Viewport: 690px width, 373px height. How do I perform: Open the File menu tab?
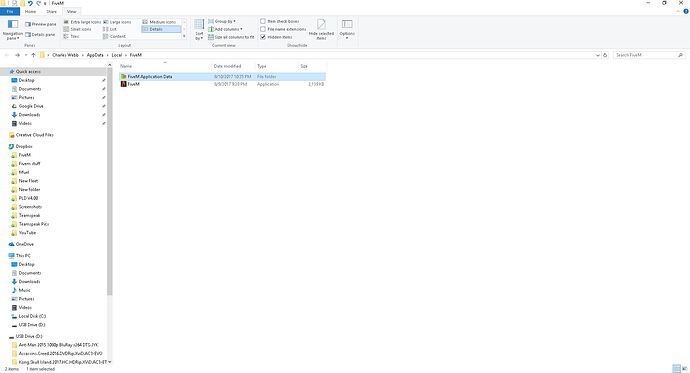[x=10, y=11]
